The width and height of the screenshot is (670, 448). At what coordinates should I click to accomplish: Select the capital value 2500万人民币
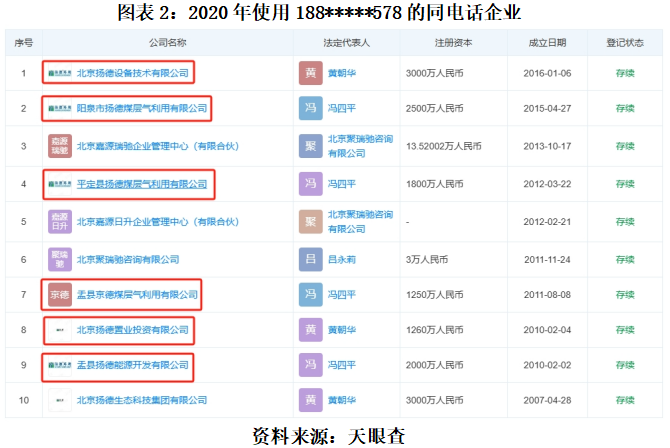435,108
